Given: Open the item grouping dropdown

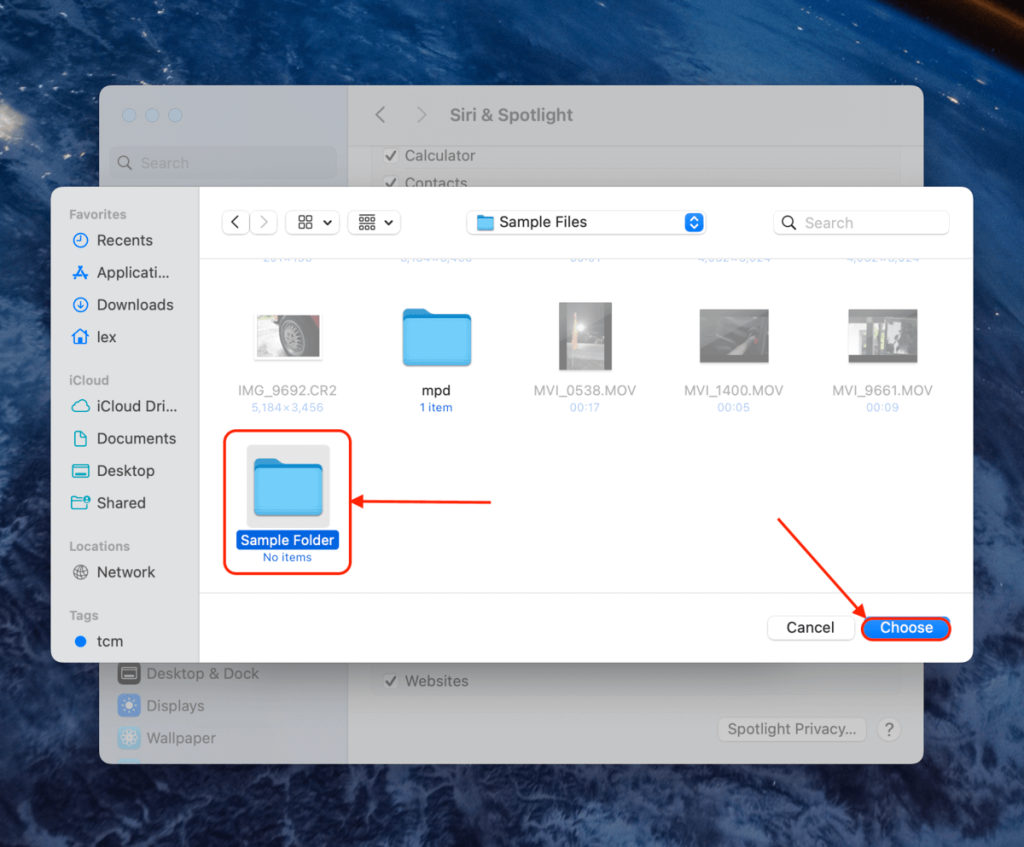Looking at the screenshot, I should (x=374, y=222).
